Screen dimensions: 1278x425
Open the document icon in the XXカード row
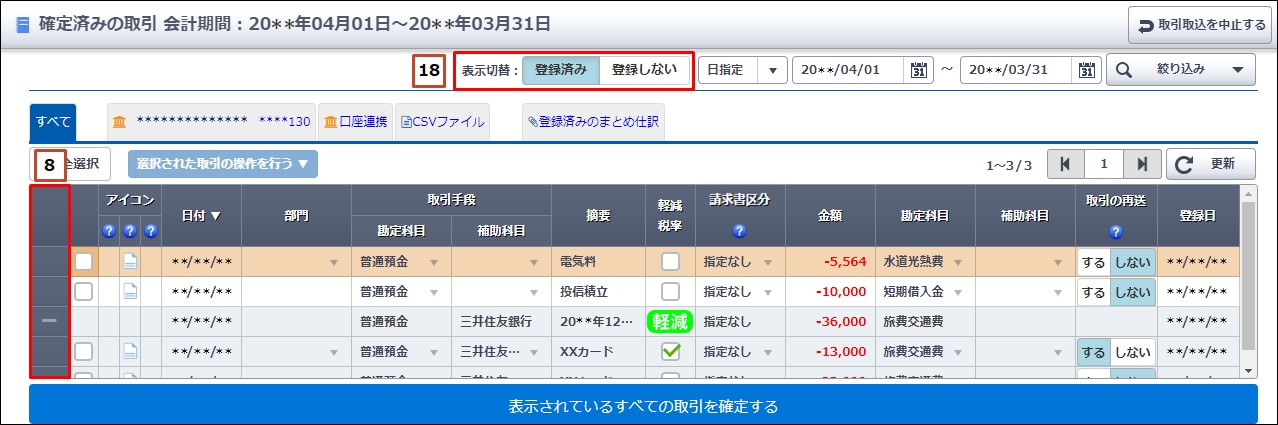[130, 351]
